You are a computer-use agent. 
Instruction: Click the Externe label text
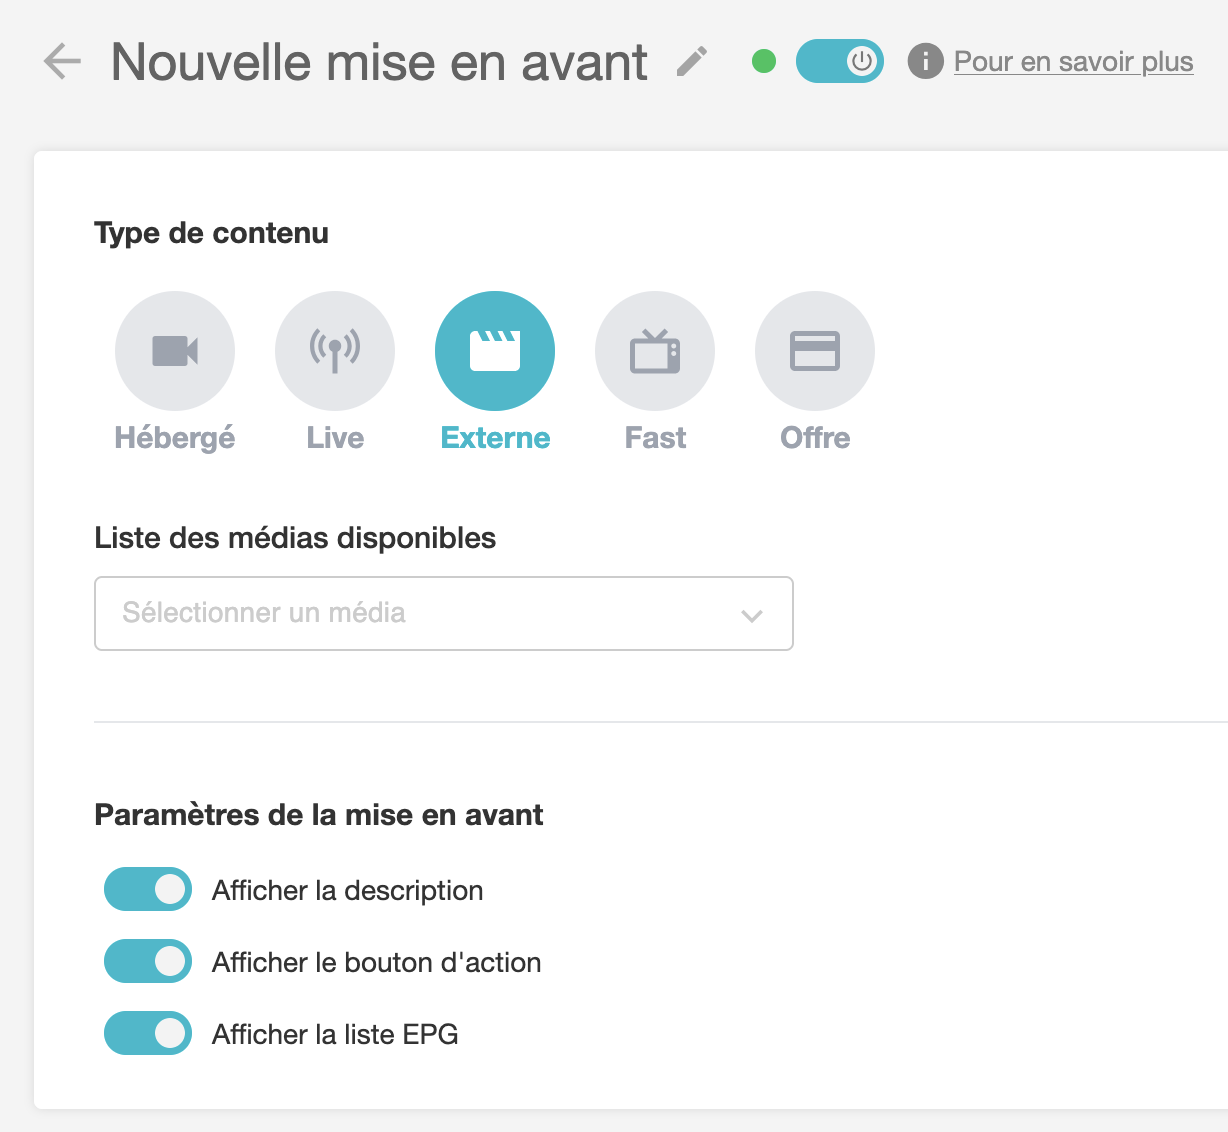tap(495, 438)
